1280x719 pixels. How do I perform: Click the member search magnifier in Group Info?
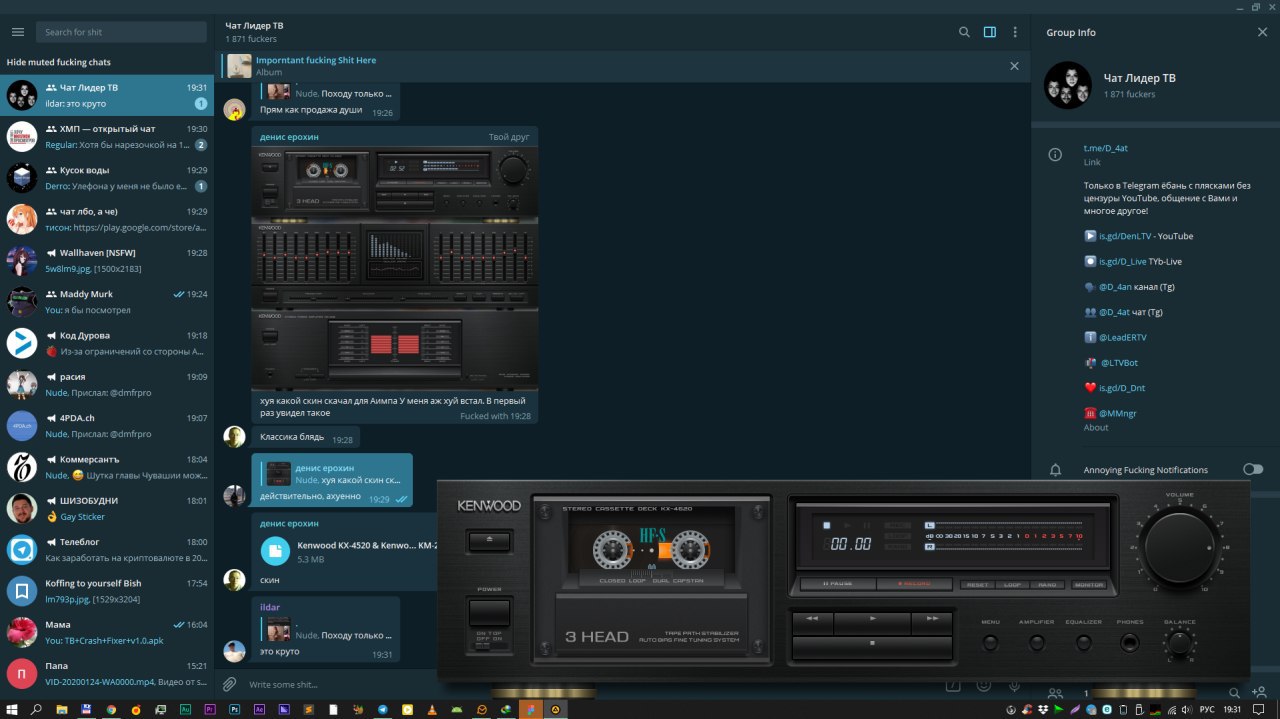[1234, 692]
